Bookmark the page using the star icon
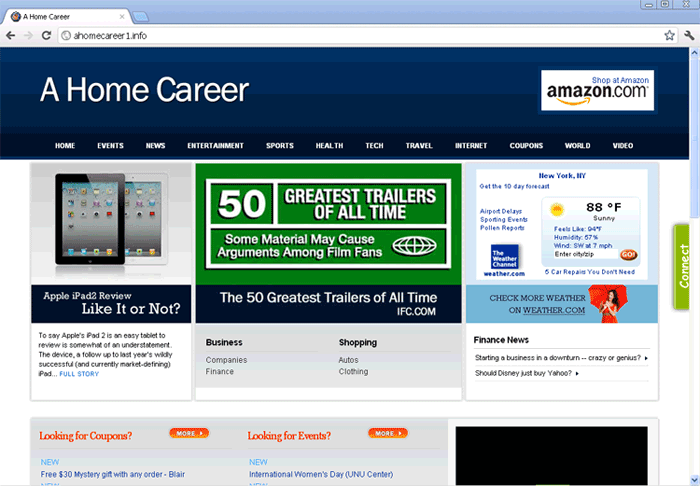 point(669,35)
